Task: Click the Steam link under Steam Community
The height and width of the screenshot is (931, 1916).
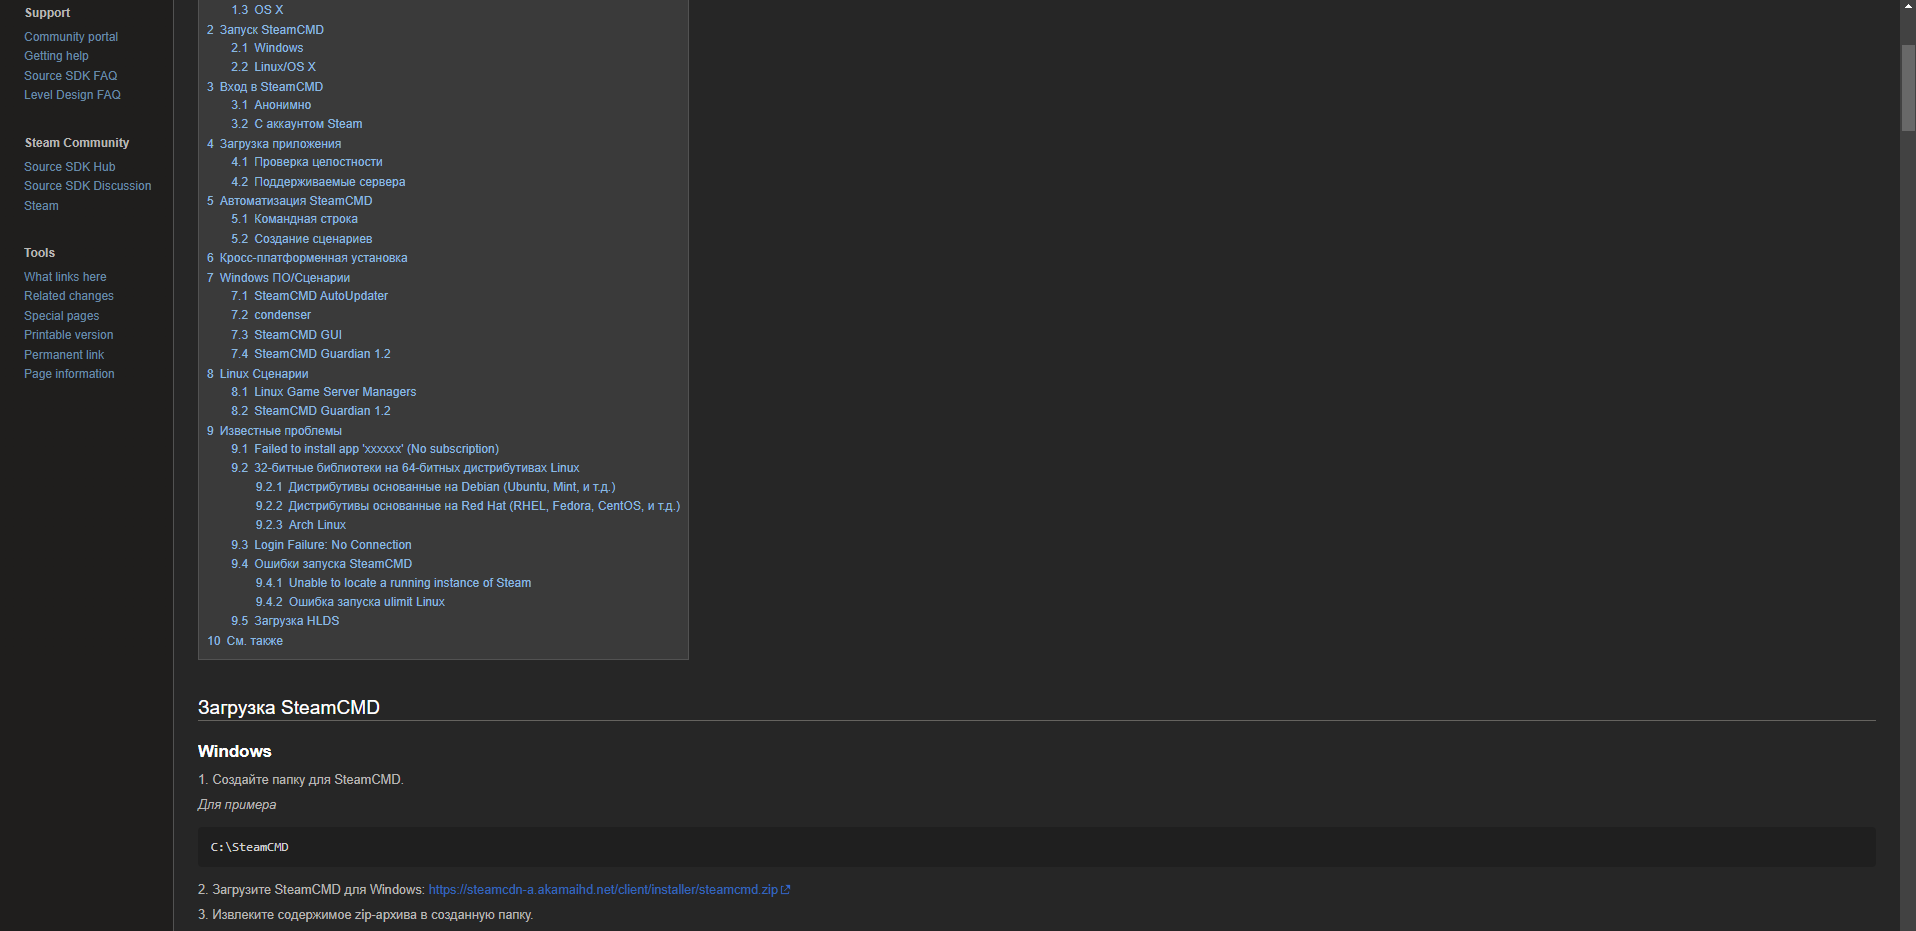Action: (41, 206)
